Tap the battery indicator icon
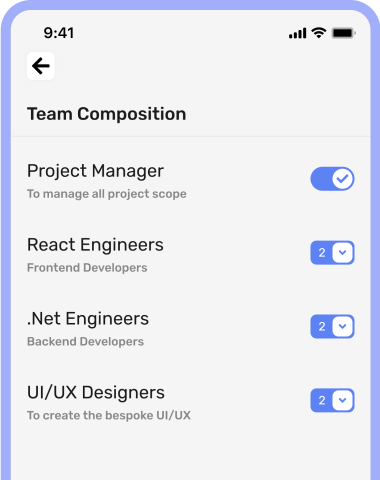Image resolution: width=380 pixels, height=480 pixels. click(x=344, y=33)
